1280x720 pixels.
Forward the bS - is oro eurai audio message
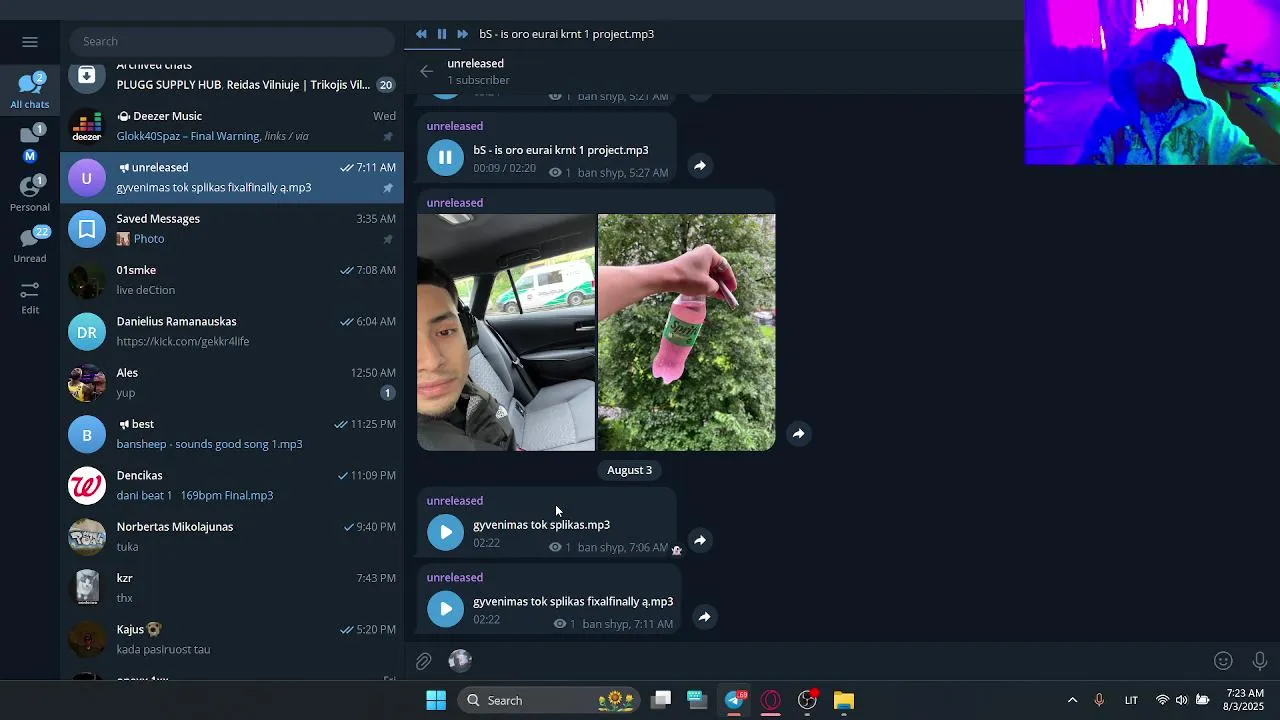point(700,166)
